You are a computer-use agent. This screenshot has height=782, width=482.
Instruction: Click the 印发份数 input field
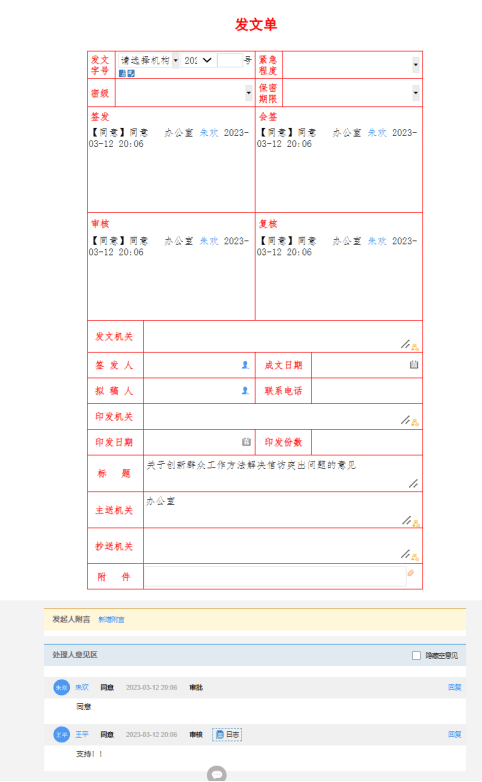tap(367, 442)
